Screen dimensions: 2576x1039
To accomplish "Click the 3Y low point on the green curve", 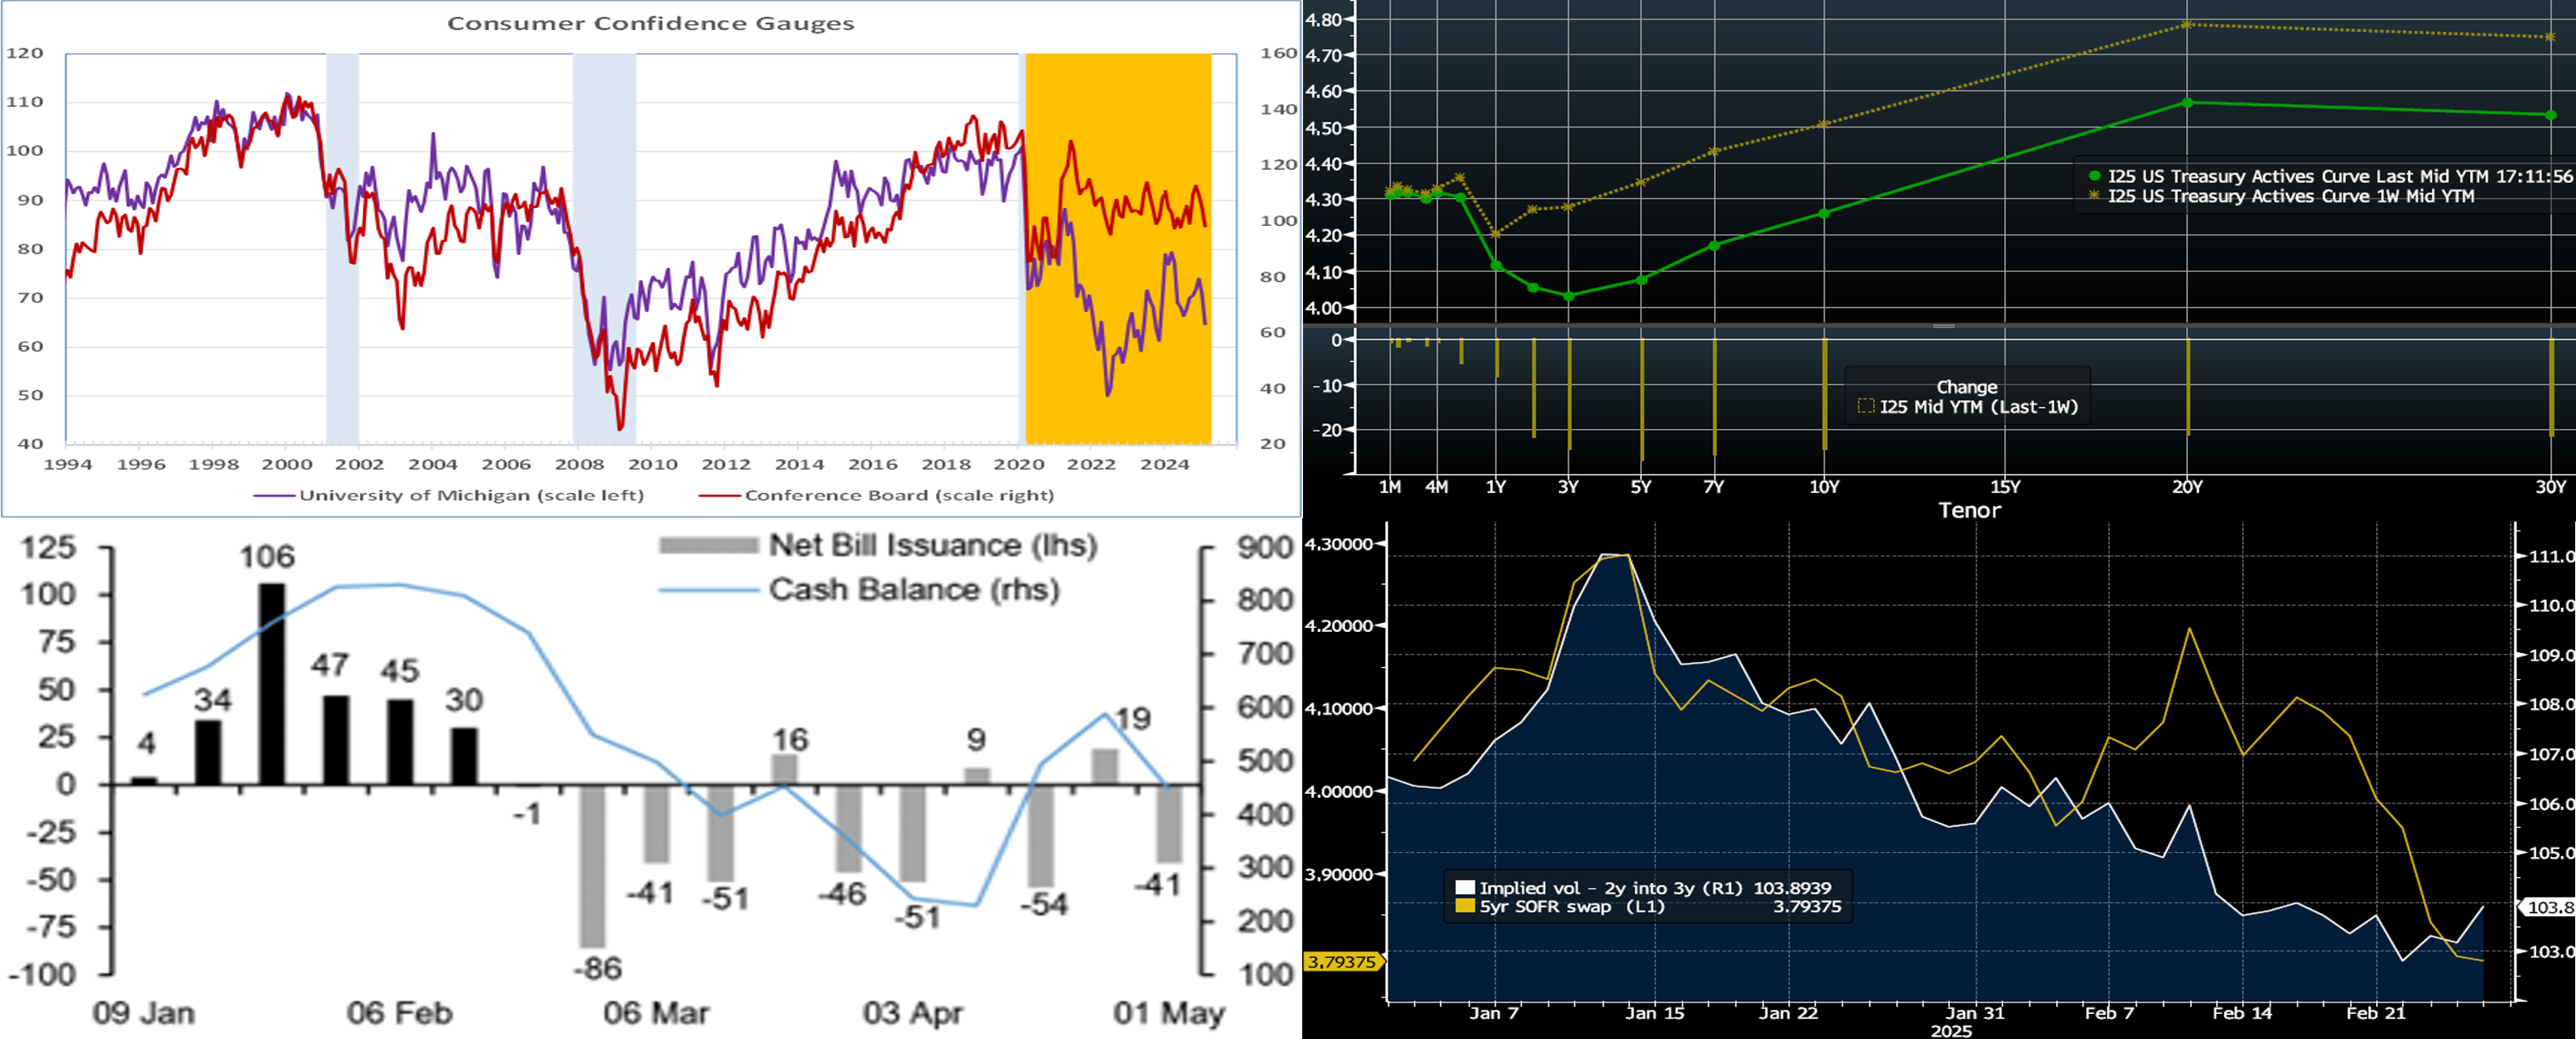I will coord(1568,296).
